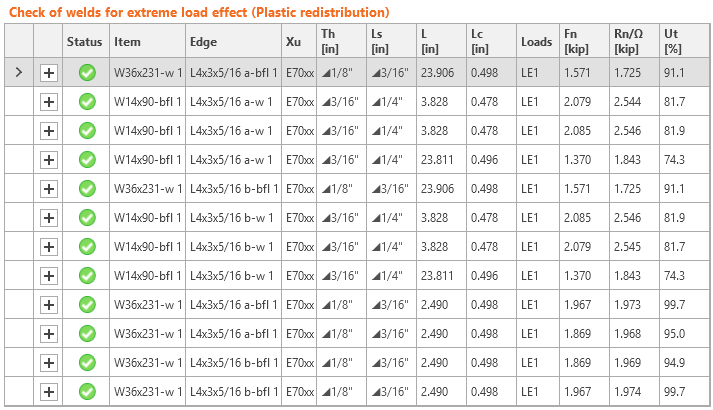The height and width of the screenshot is (410, 713).
Task: Click the green status icon in the 2.544 kip row
Action: (87, 101)
